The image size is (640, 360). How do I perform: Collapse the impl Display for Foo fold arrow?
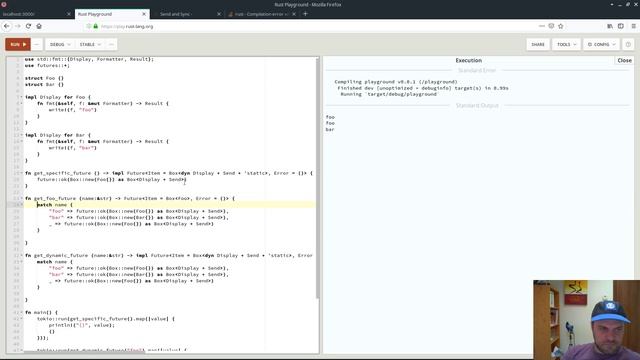[x=21, y=97]
